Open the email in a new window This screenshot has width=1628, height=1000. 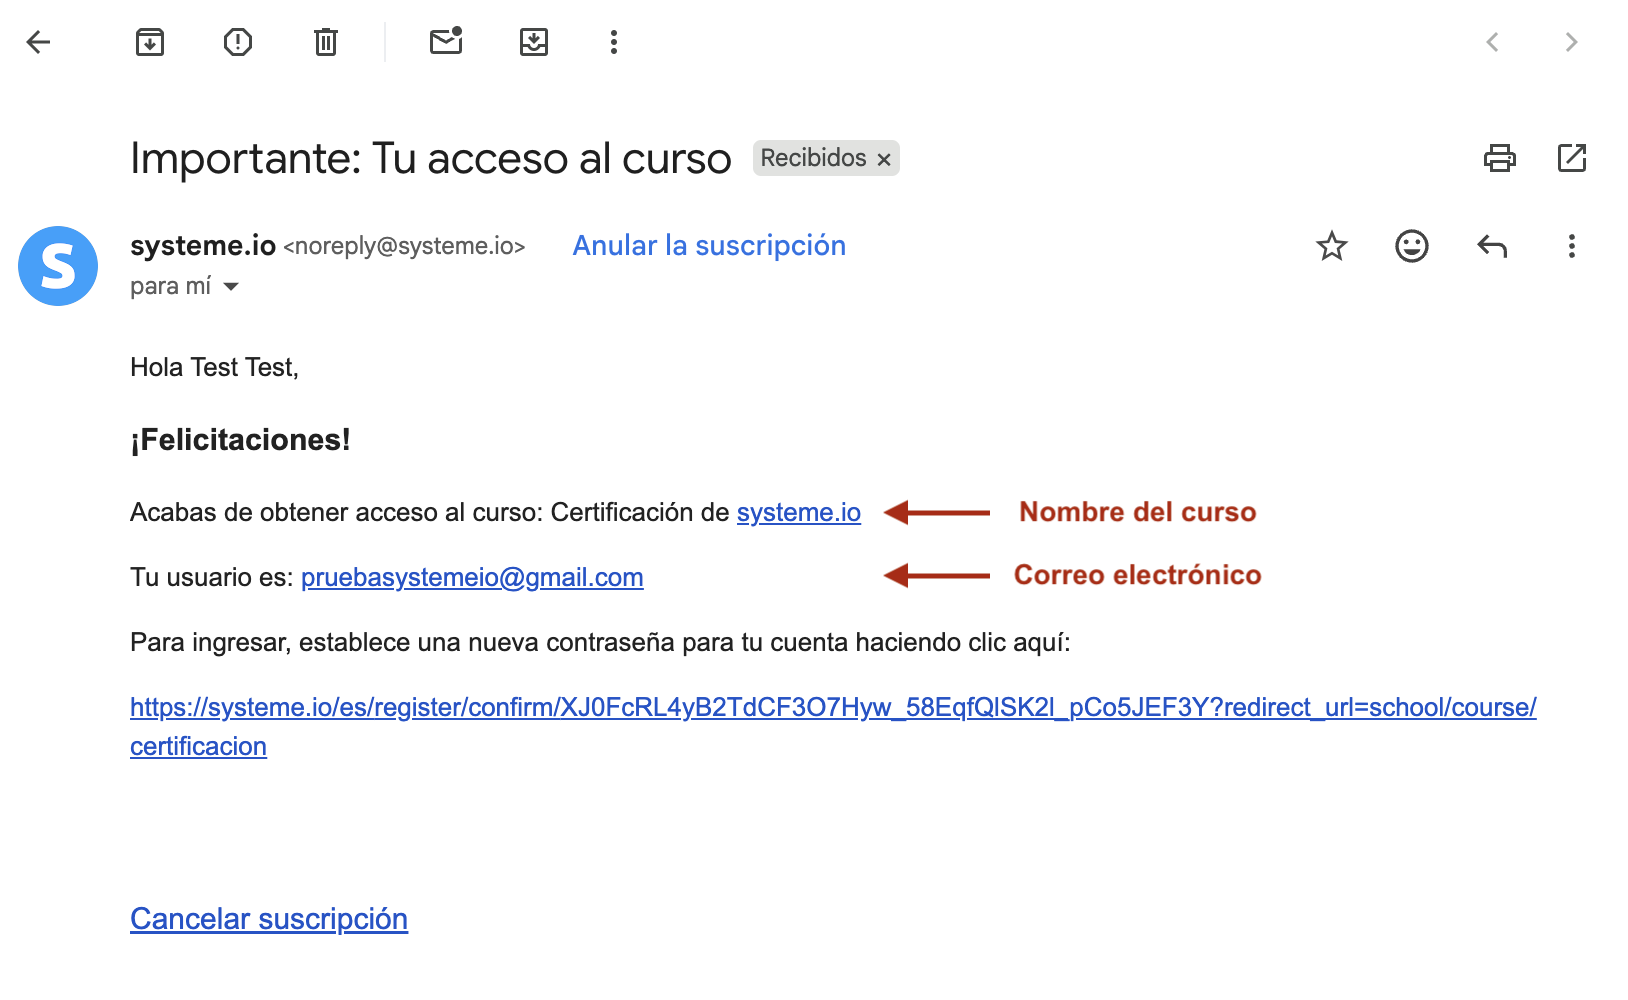click(1572, 158)
